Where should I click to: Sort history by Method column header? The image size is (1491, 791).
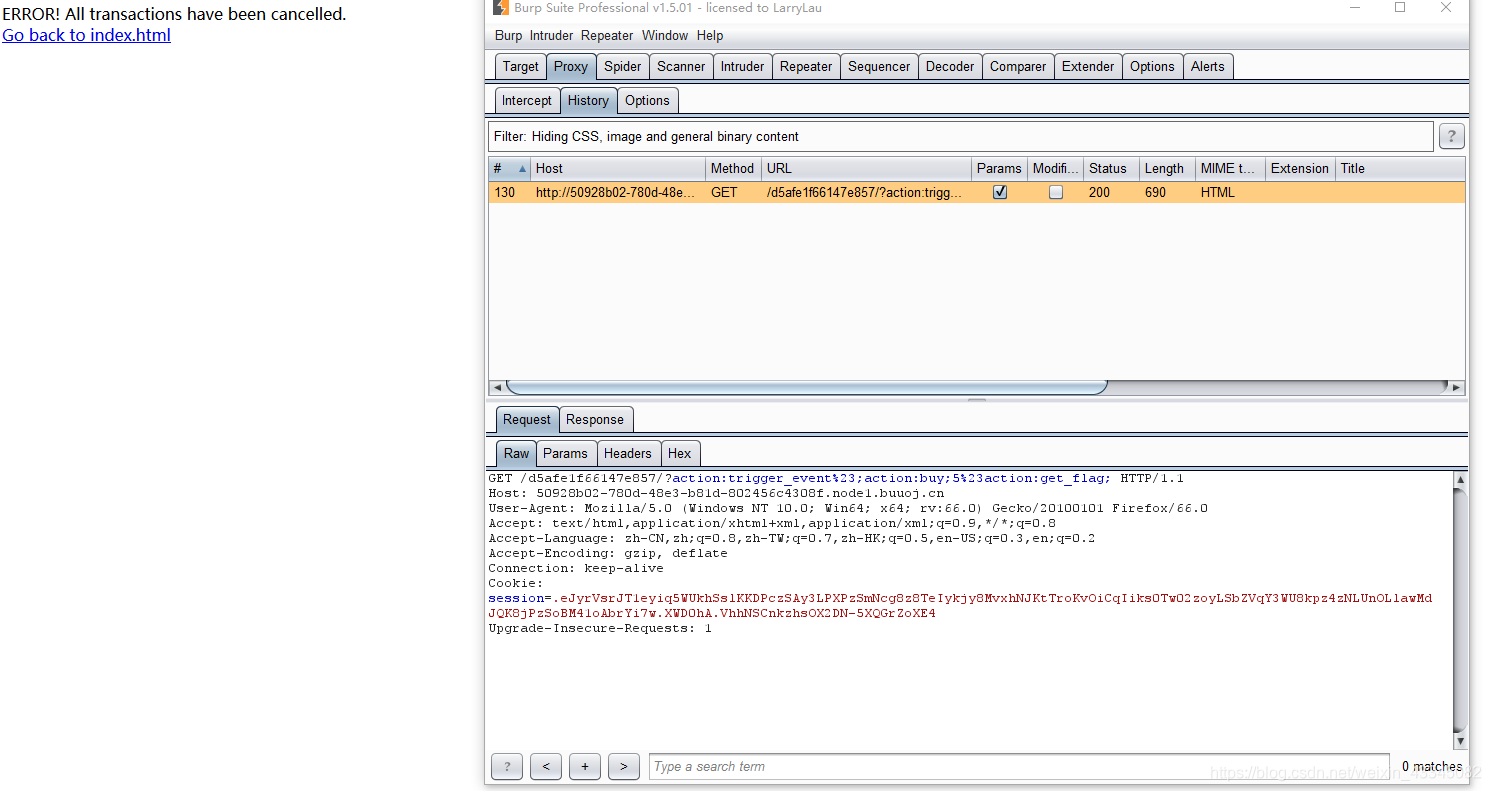click(x=734, y=169)
